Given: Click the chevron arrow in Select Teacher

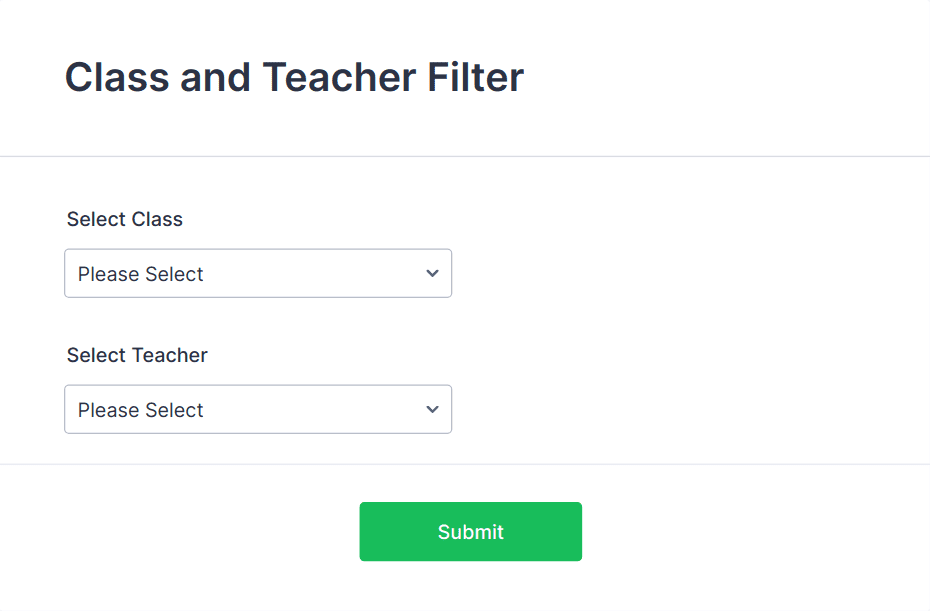Looking at the screenshot, I should pos(432,409).
